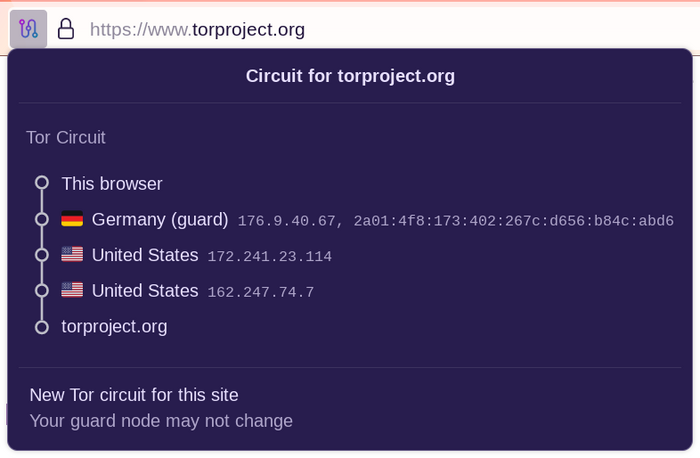The height and width of the screenshot is (458, 700).
Task: Click the Circuit for torproject.org heading
Action: click(350, 76)
